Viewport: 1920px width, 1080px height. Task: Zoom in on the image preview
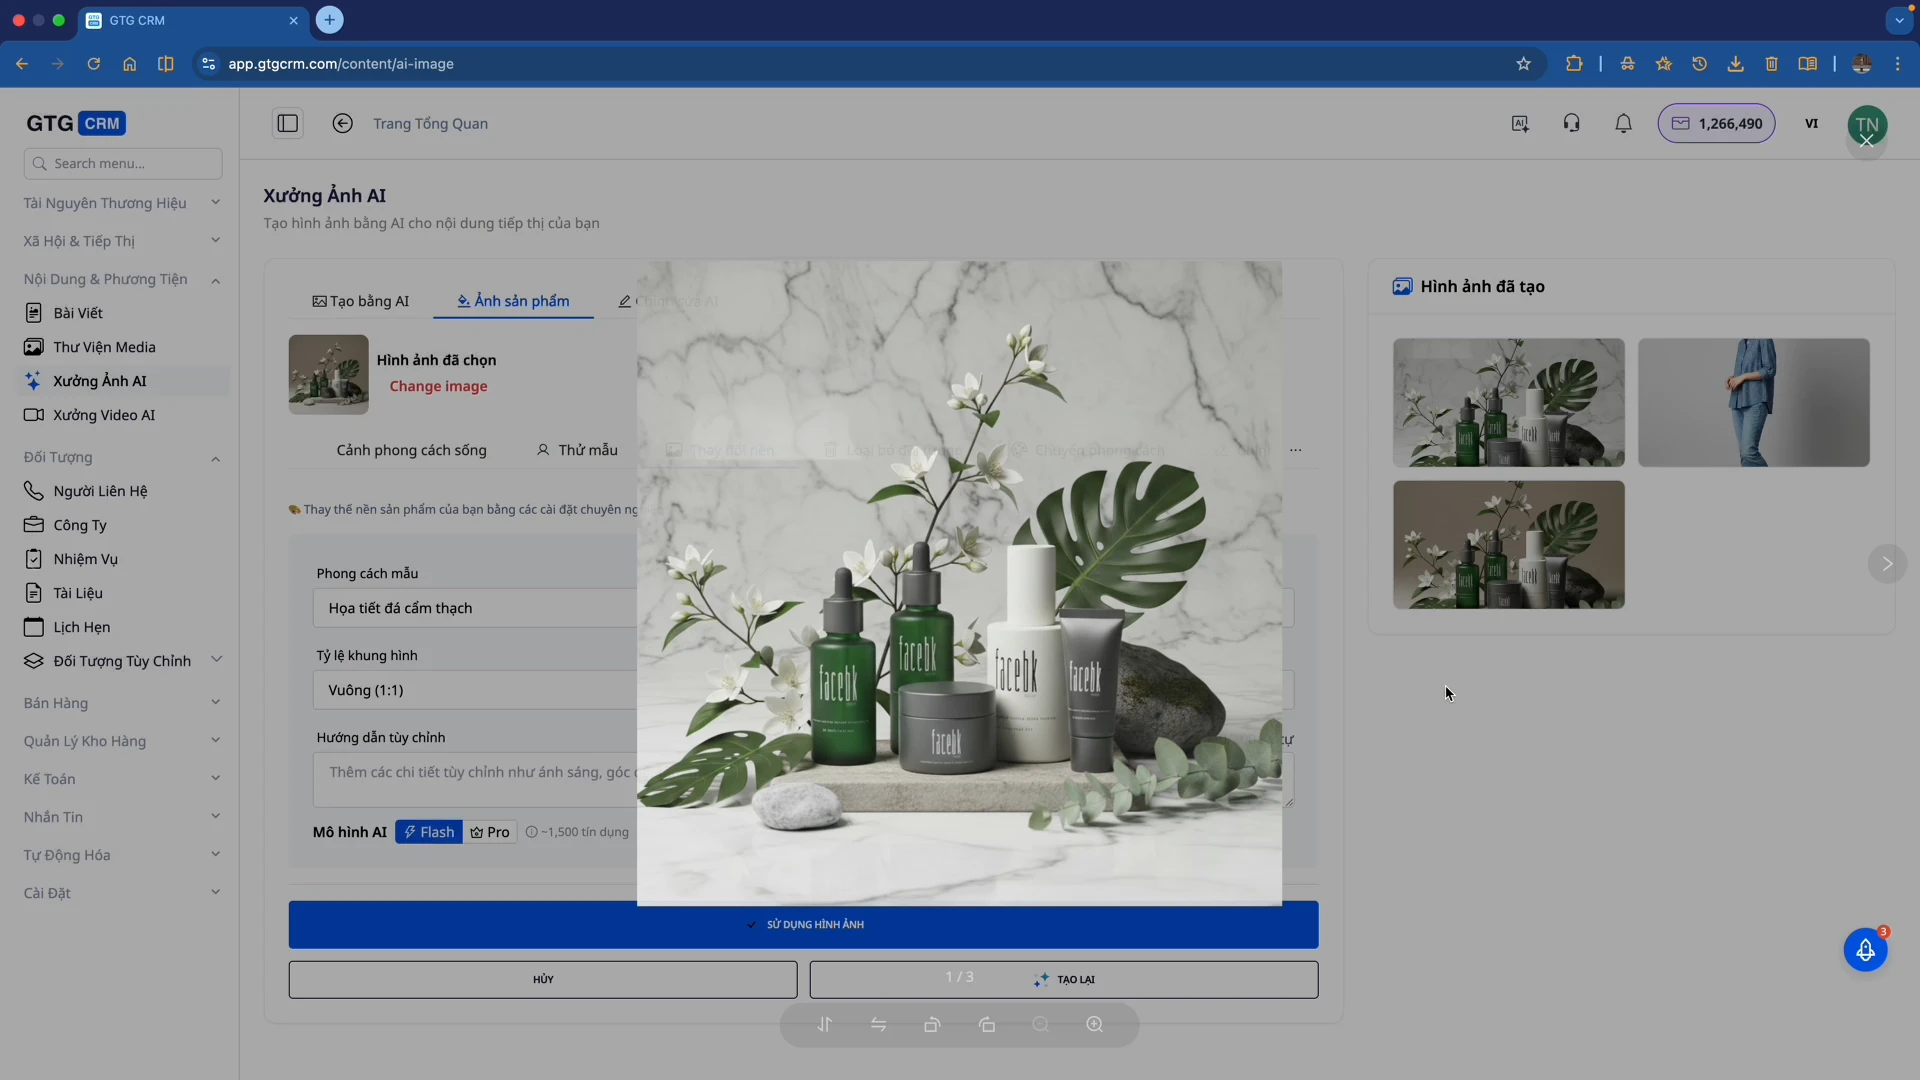[x=1096, y=1025]
